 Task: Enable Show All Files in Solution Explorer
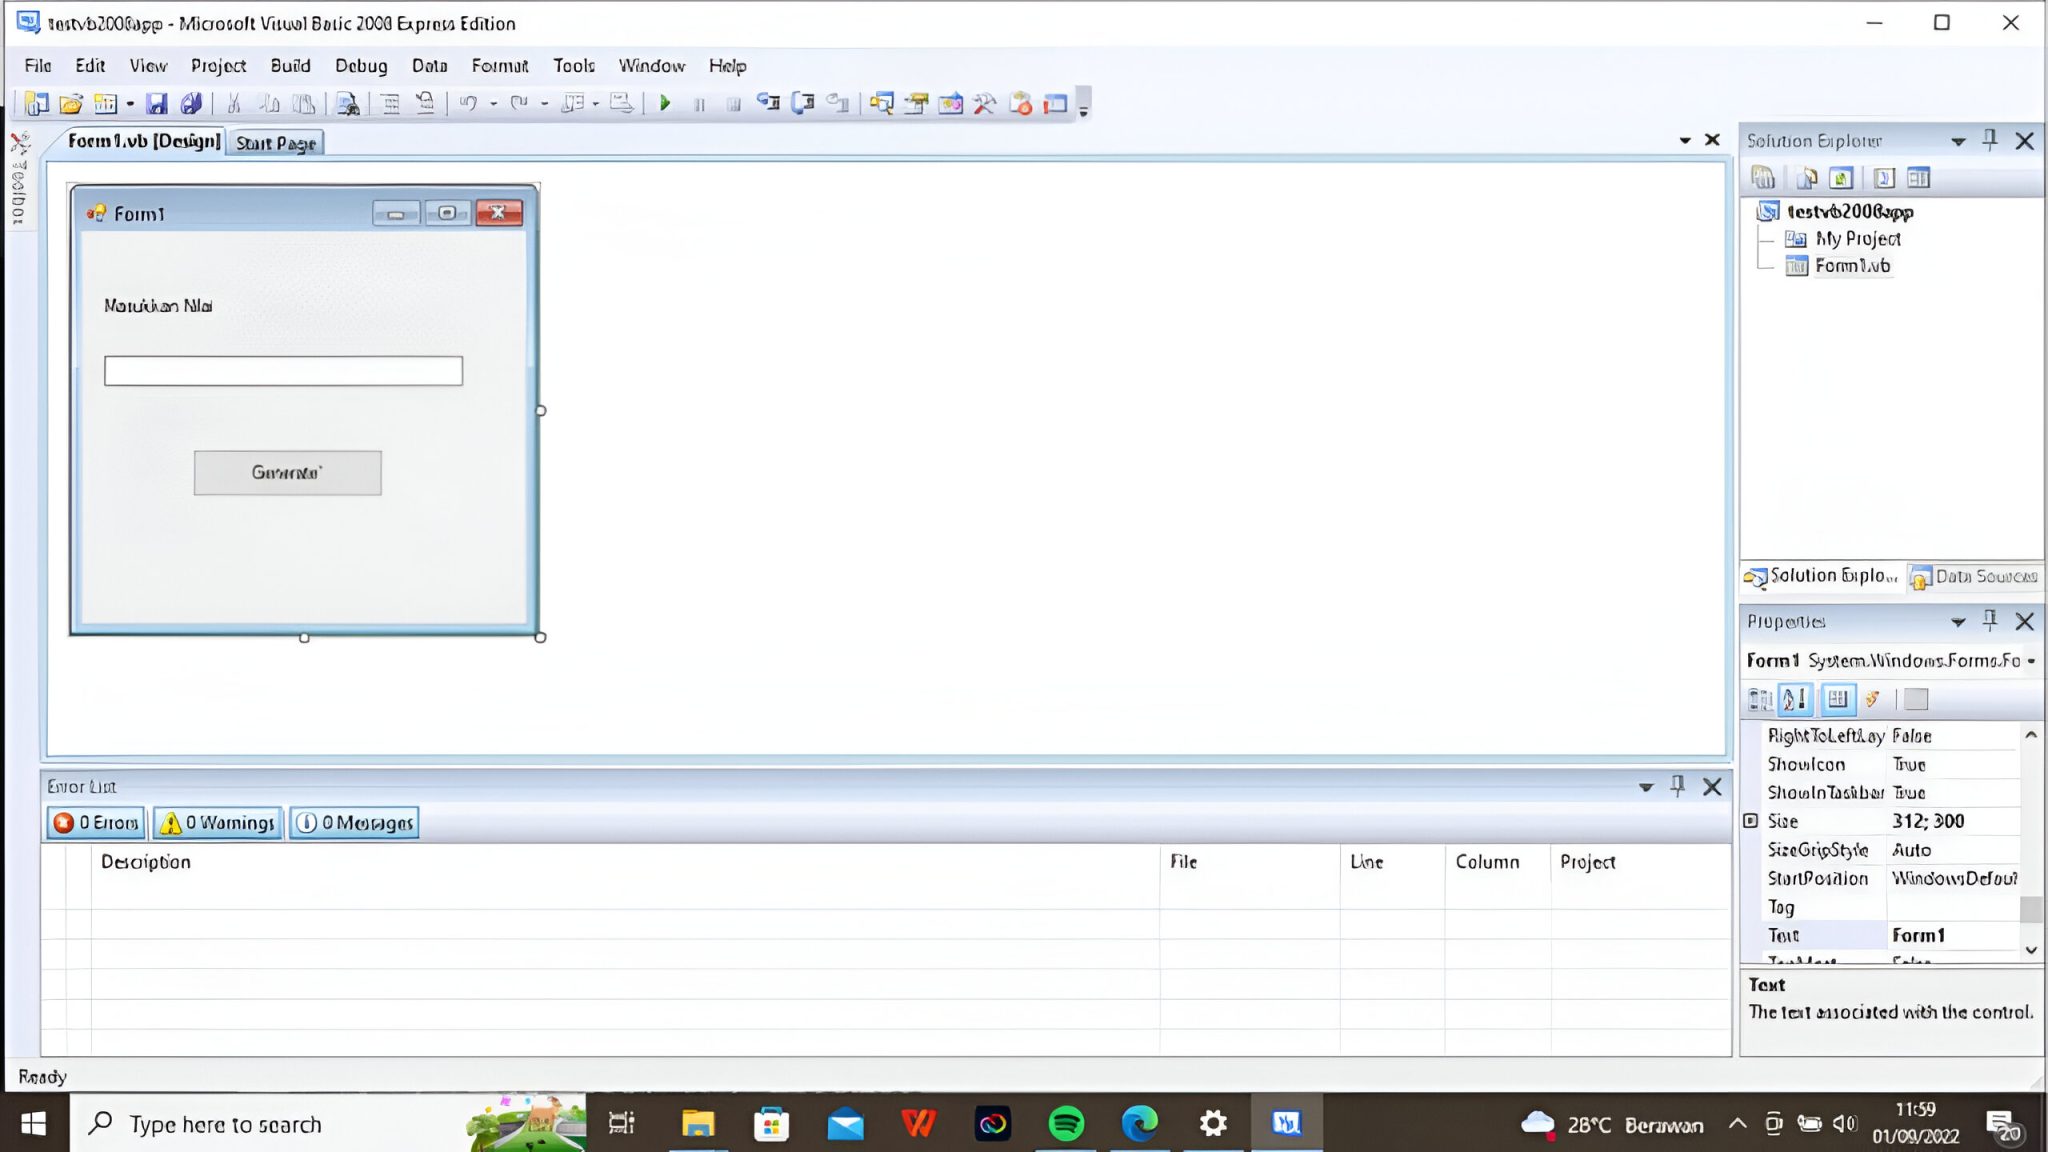[x=1806, y=178]
